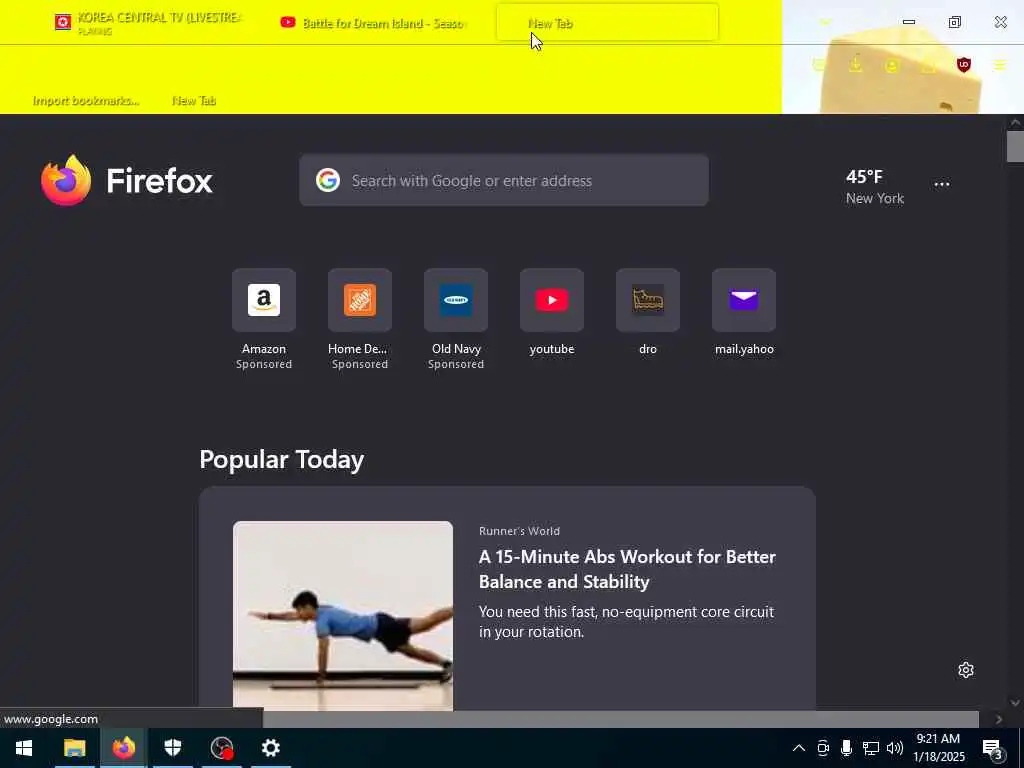Viewport: 1024px width, 768px height.
Task: Click the camera in-use tray icon
Action: point(823,748)
